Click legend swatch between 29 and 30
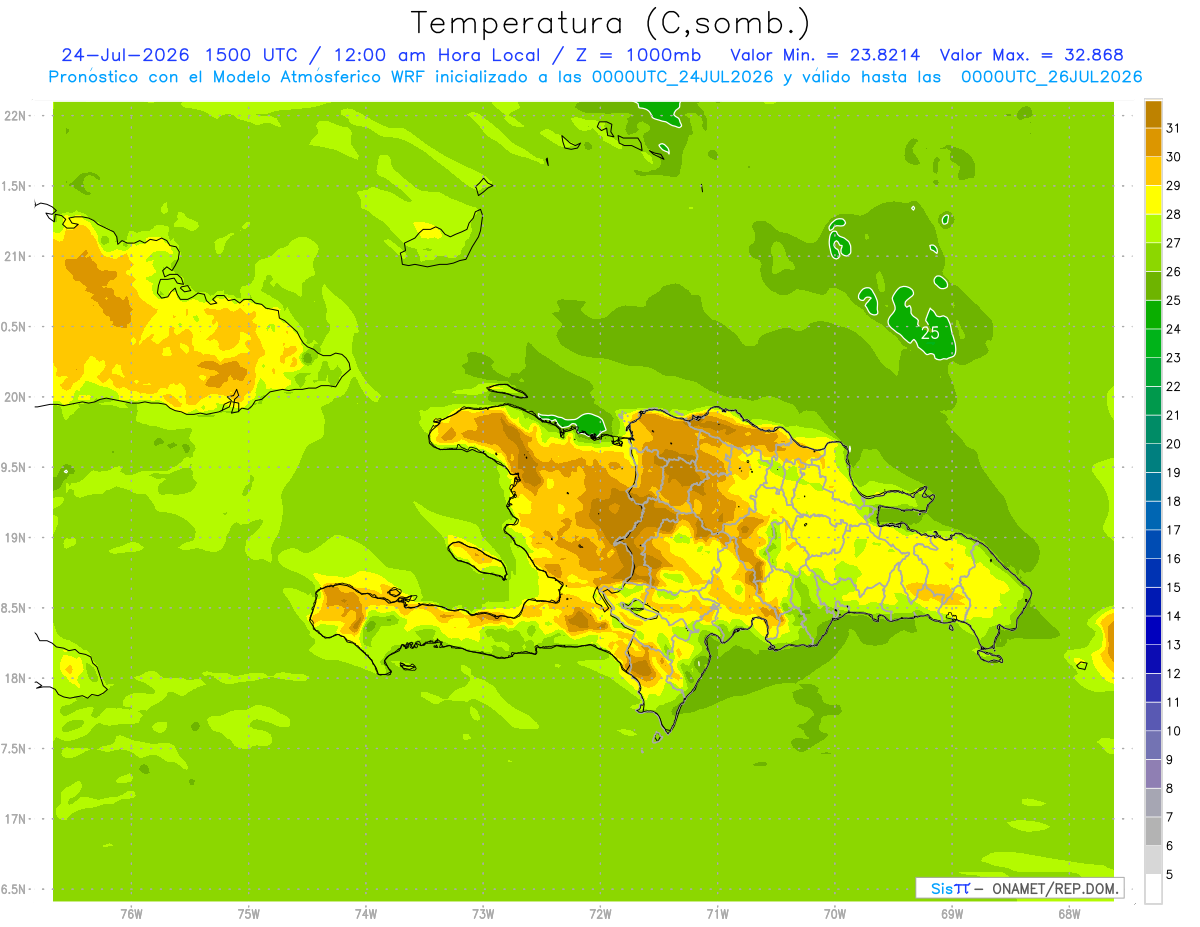 click(1153, 171)
